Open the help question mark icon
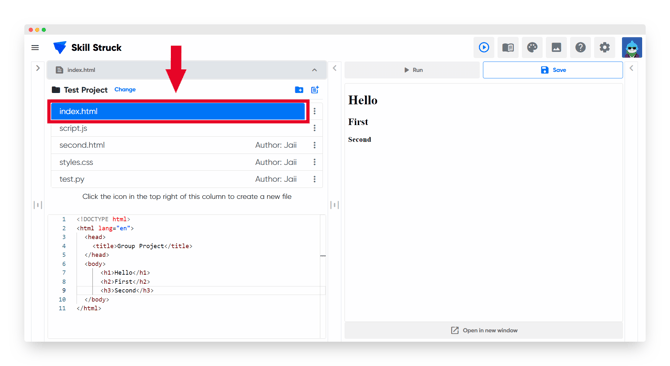 580,47
